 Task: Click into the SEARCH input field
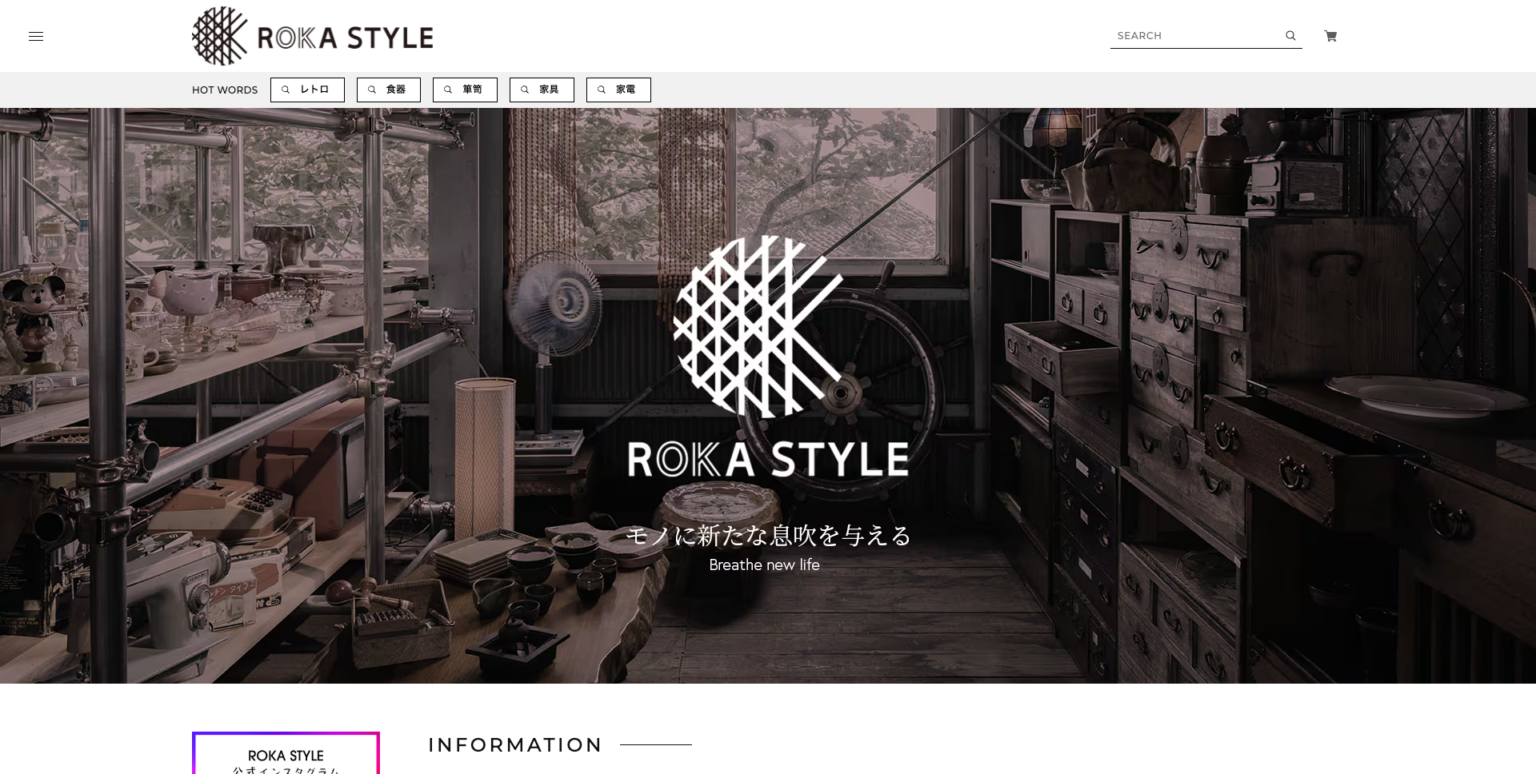tap(1190, 35)
